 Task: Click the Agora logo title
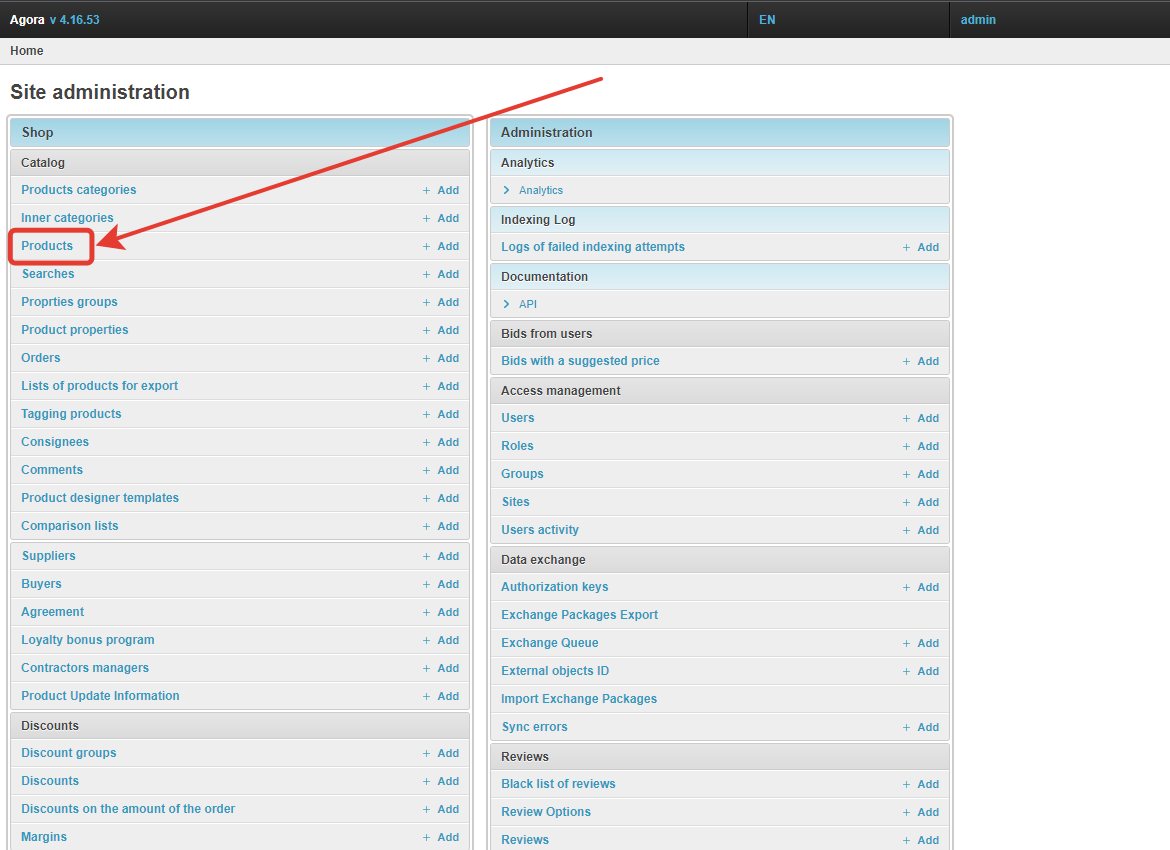click(x=27, y=20)
